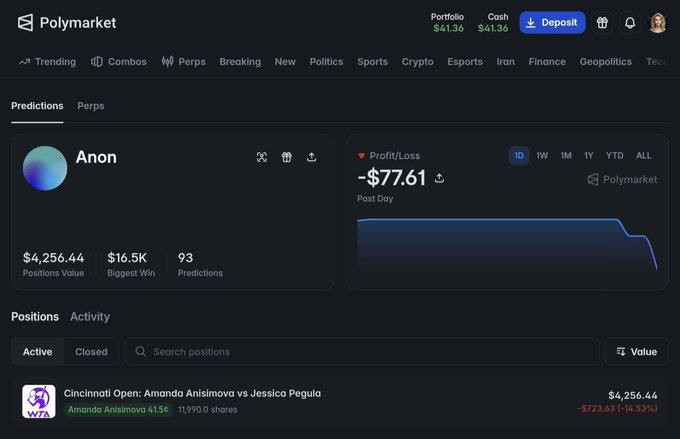Viewport: 680px width, 439px height.
Task: Click the 11,990.0 shares text
Action: click(208, 410)
